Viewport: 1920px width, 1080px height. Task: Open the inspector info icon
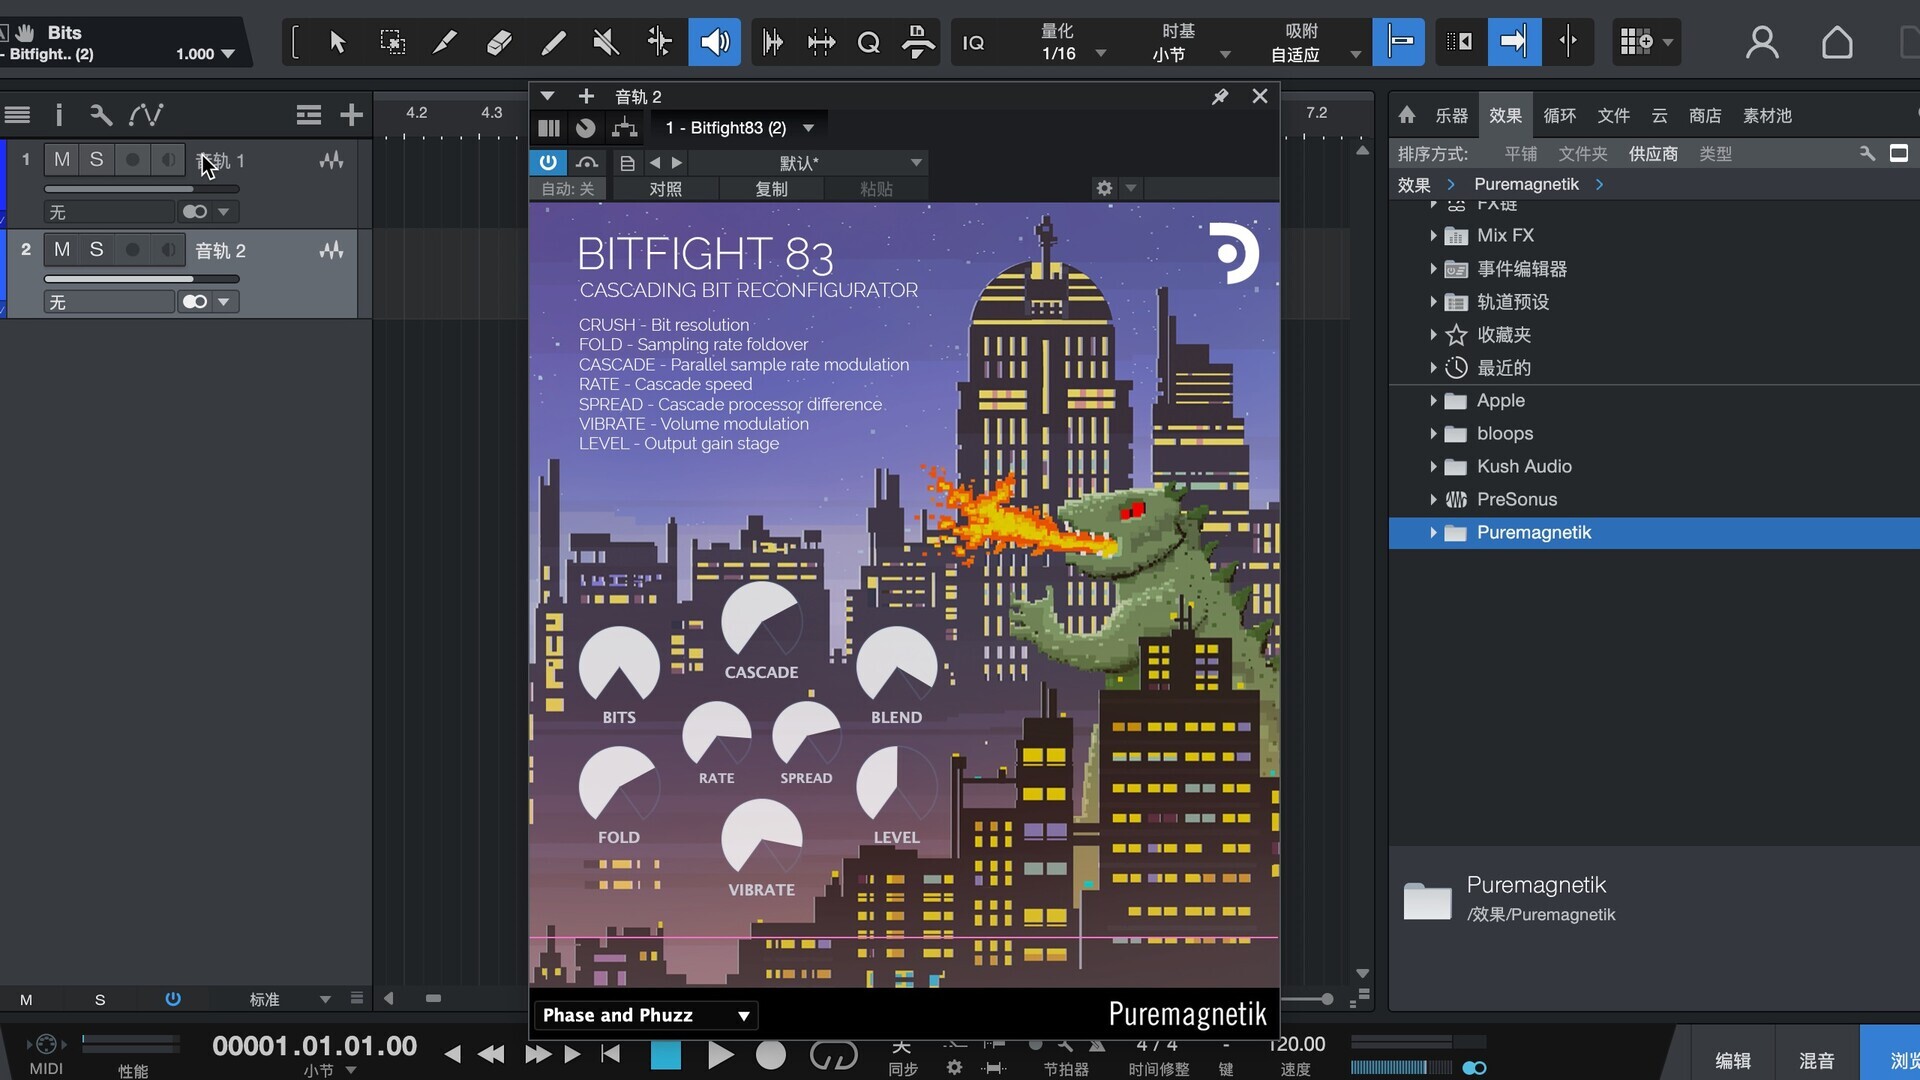coord(59,115)
